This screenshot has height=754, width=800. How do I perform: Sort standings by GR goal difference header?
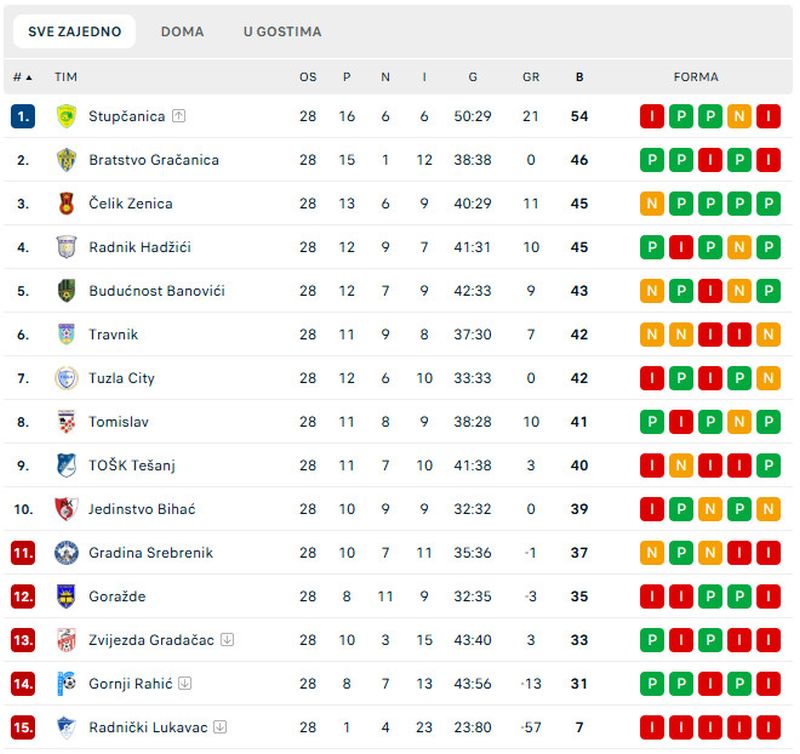pos(531,77)
